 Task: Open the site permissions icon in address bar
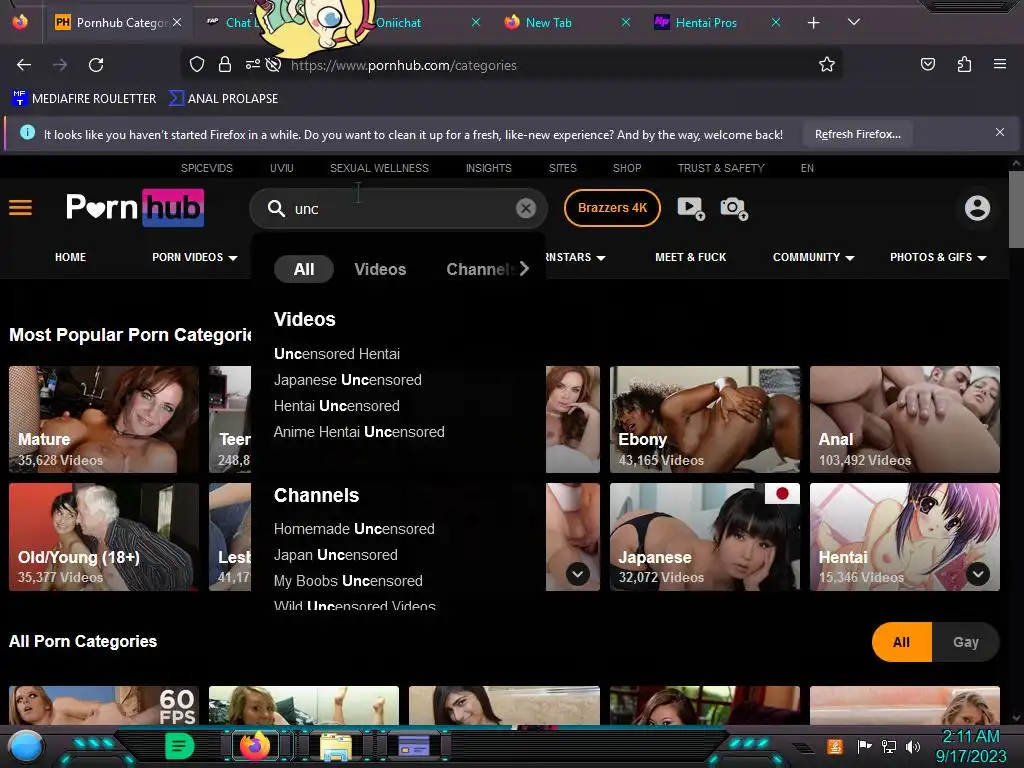(252, 64)
